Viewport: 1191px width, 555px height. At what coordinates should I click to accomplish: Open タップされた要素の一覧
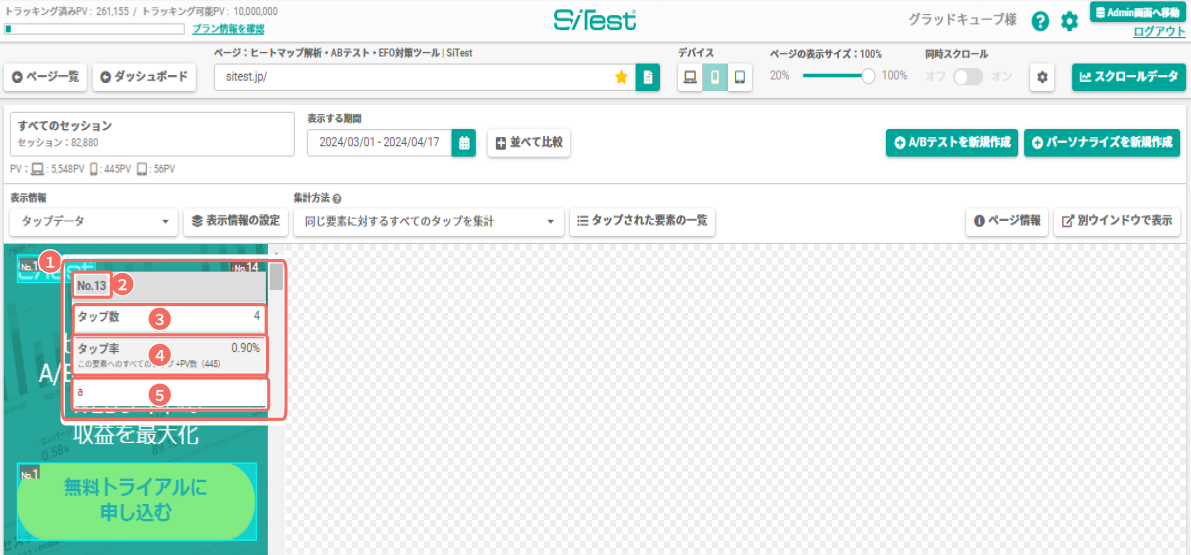coord(642,221)
